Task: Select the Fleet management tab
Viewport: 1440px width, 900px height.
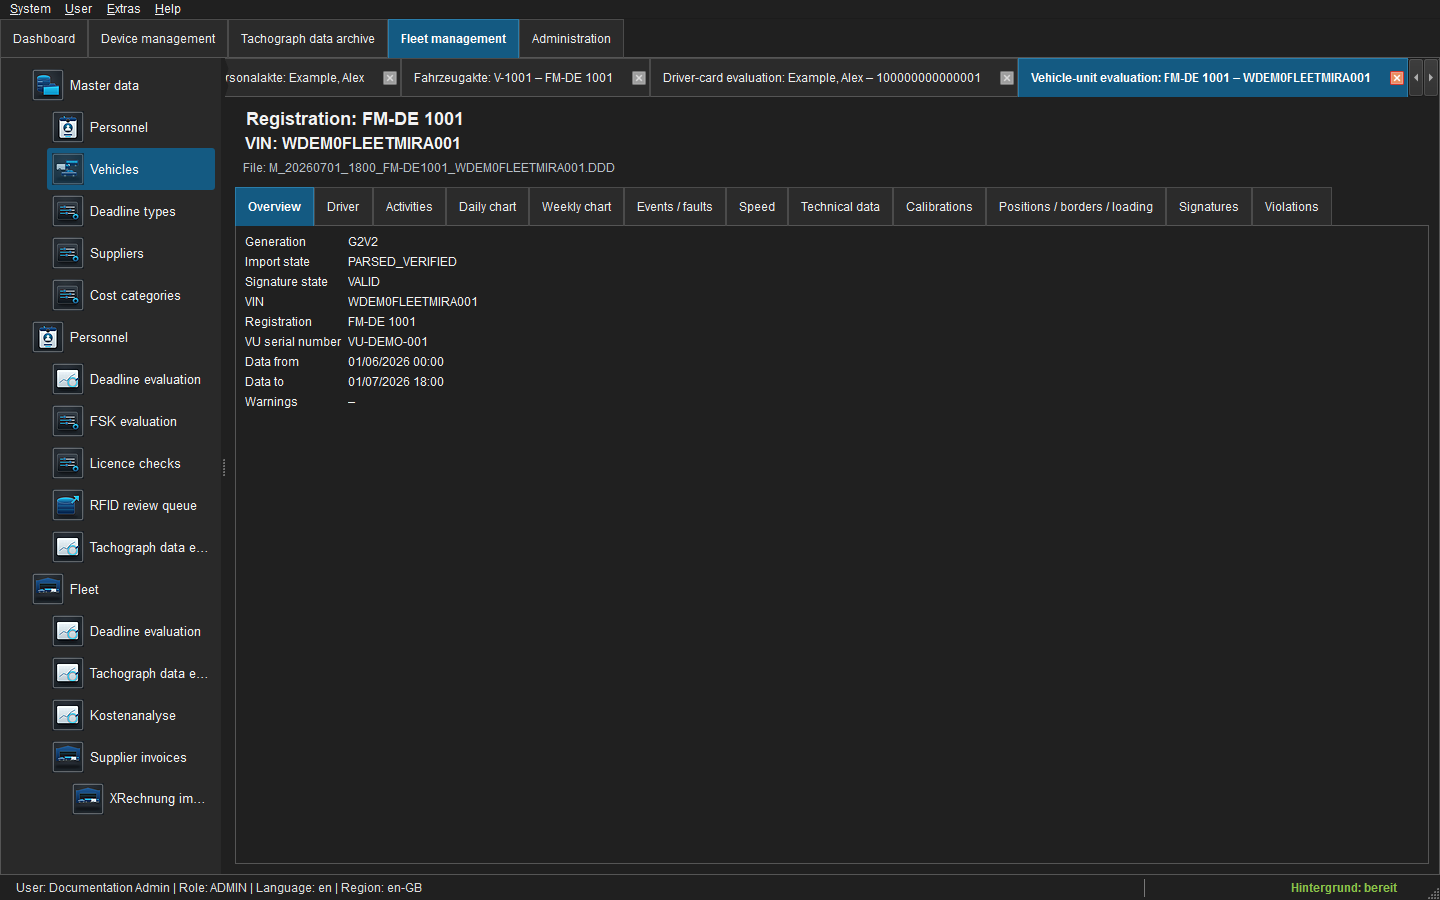Action: [x=453, y=39]
